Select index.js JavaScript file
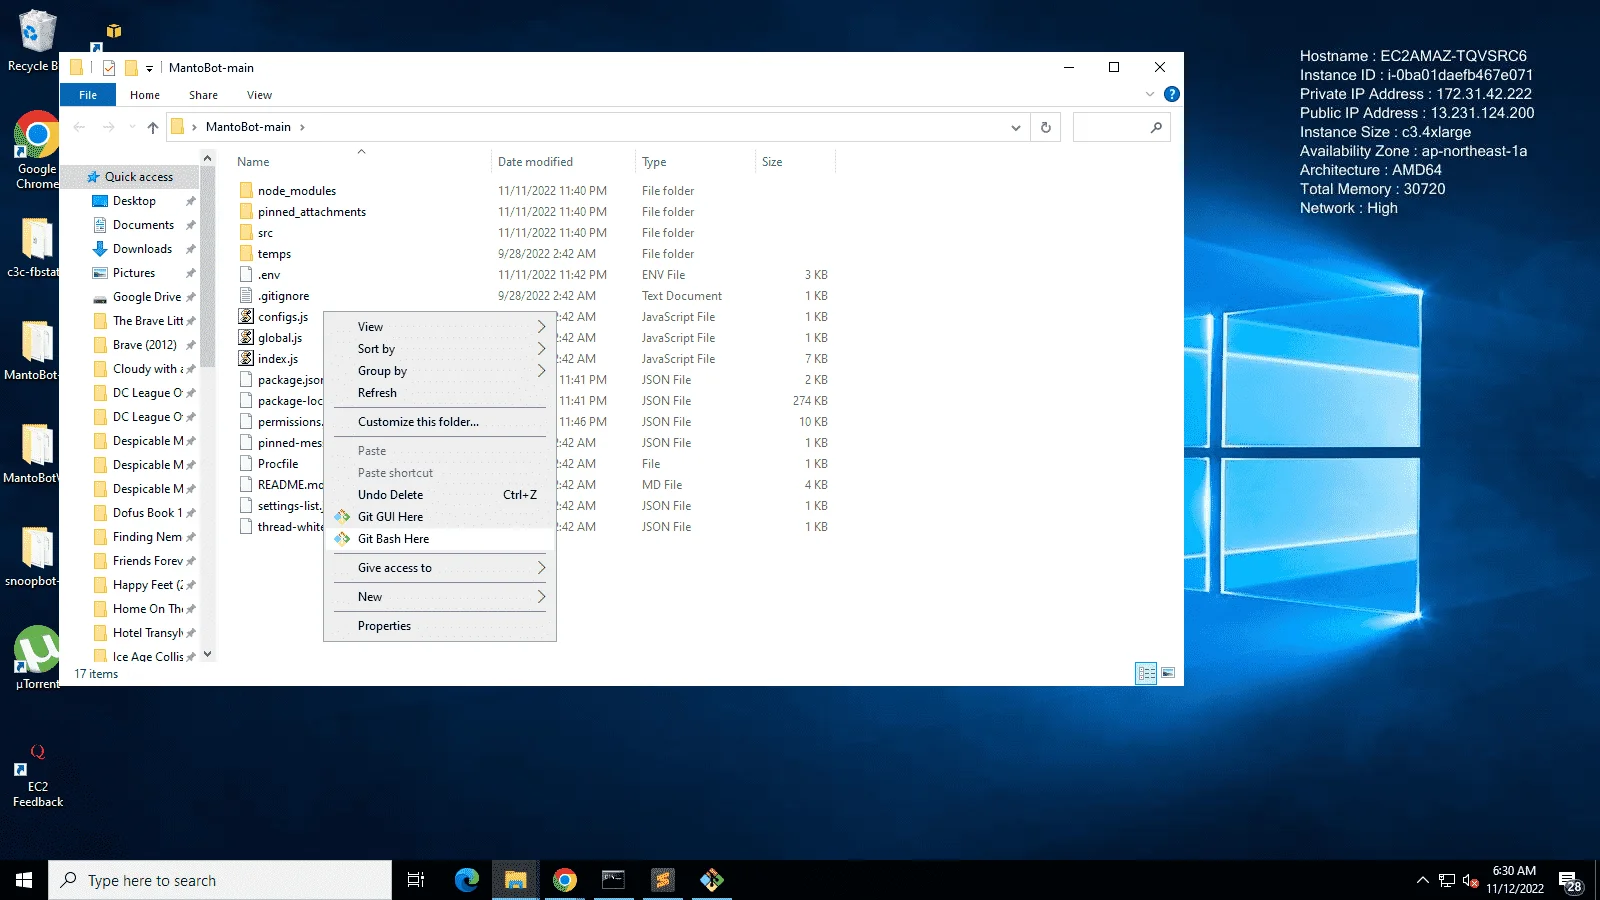Screen dimensions: 1600x900 (x=278, y=359)
